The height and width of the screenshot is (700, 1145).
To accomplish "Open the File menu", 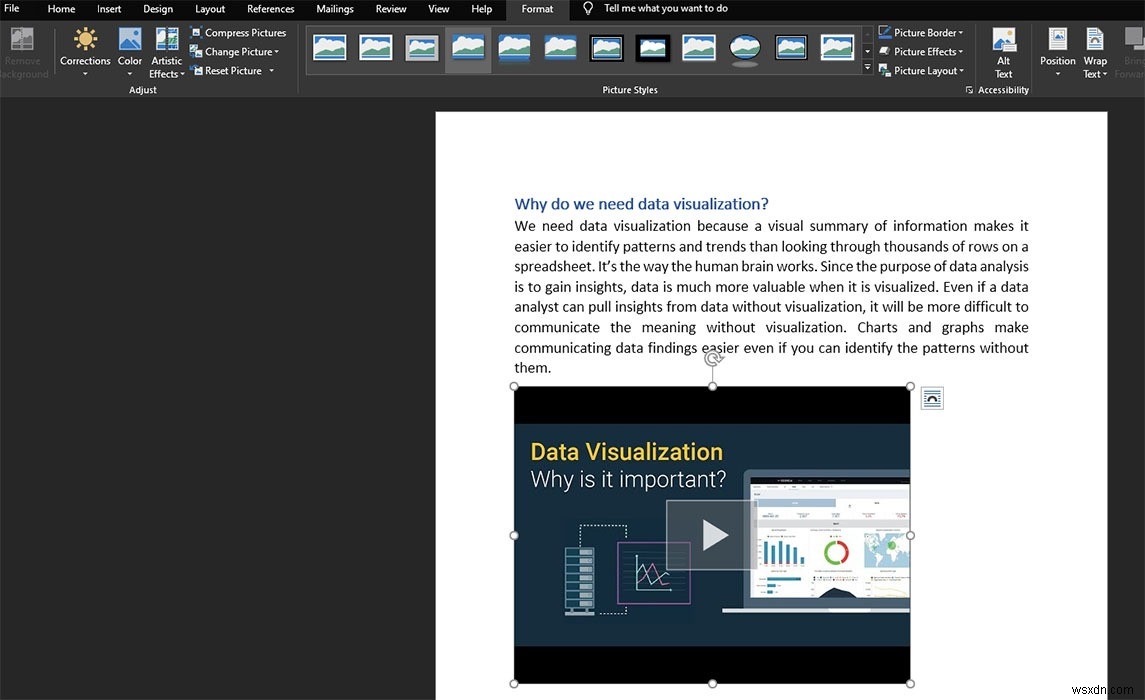I will tap(12, 9).
